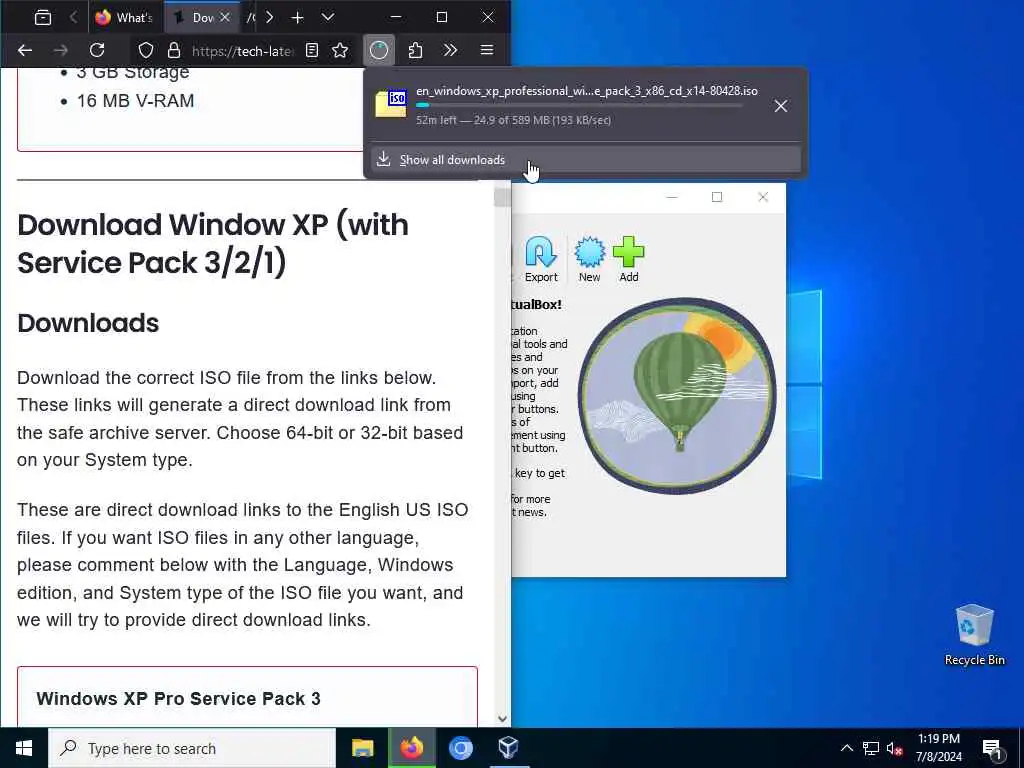
Task: Click VirtualBox cube icon on taskbar
Action: coord(508,748)
